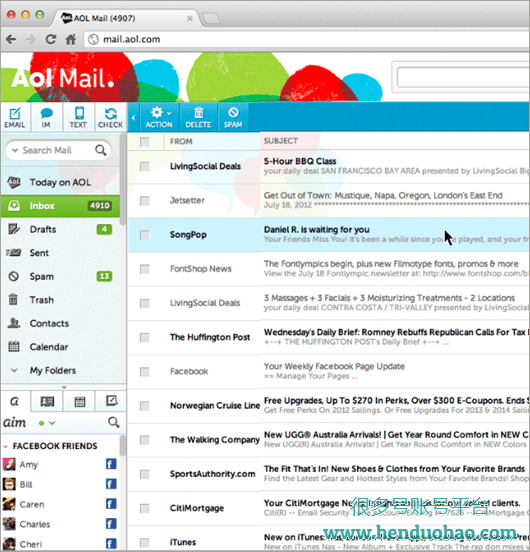Click the AIM buddy search icon
Image resolution: width=530 pixels, height=552 pixels.
113,422
